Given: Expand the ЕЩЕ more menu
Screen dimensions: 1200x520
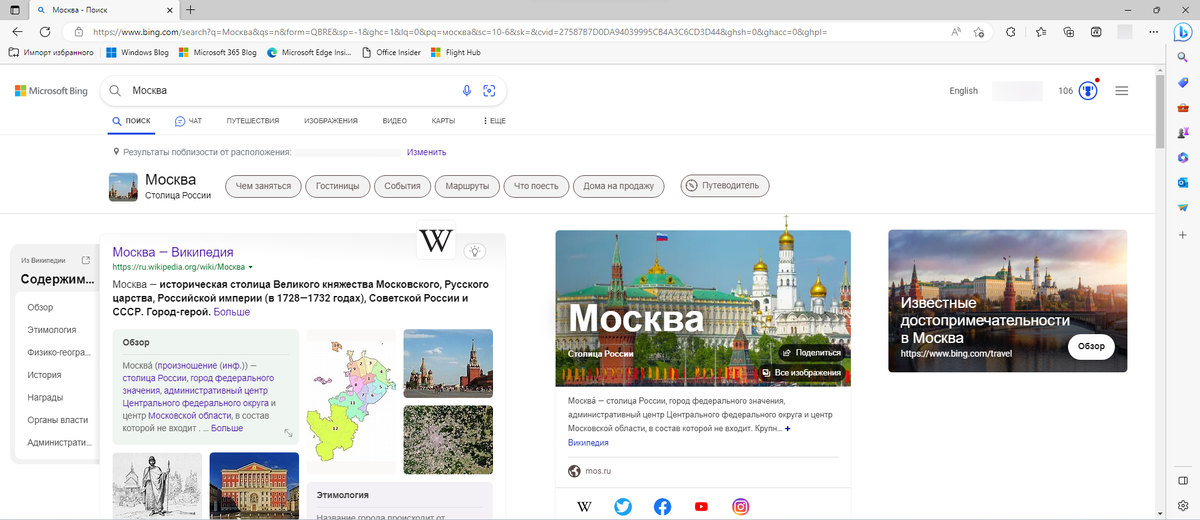Looking at the screenshot, I should click(495, 121).
